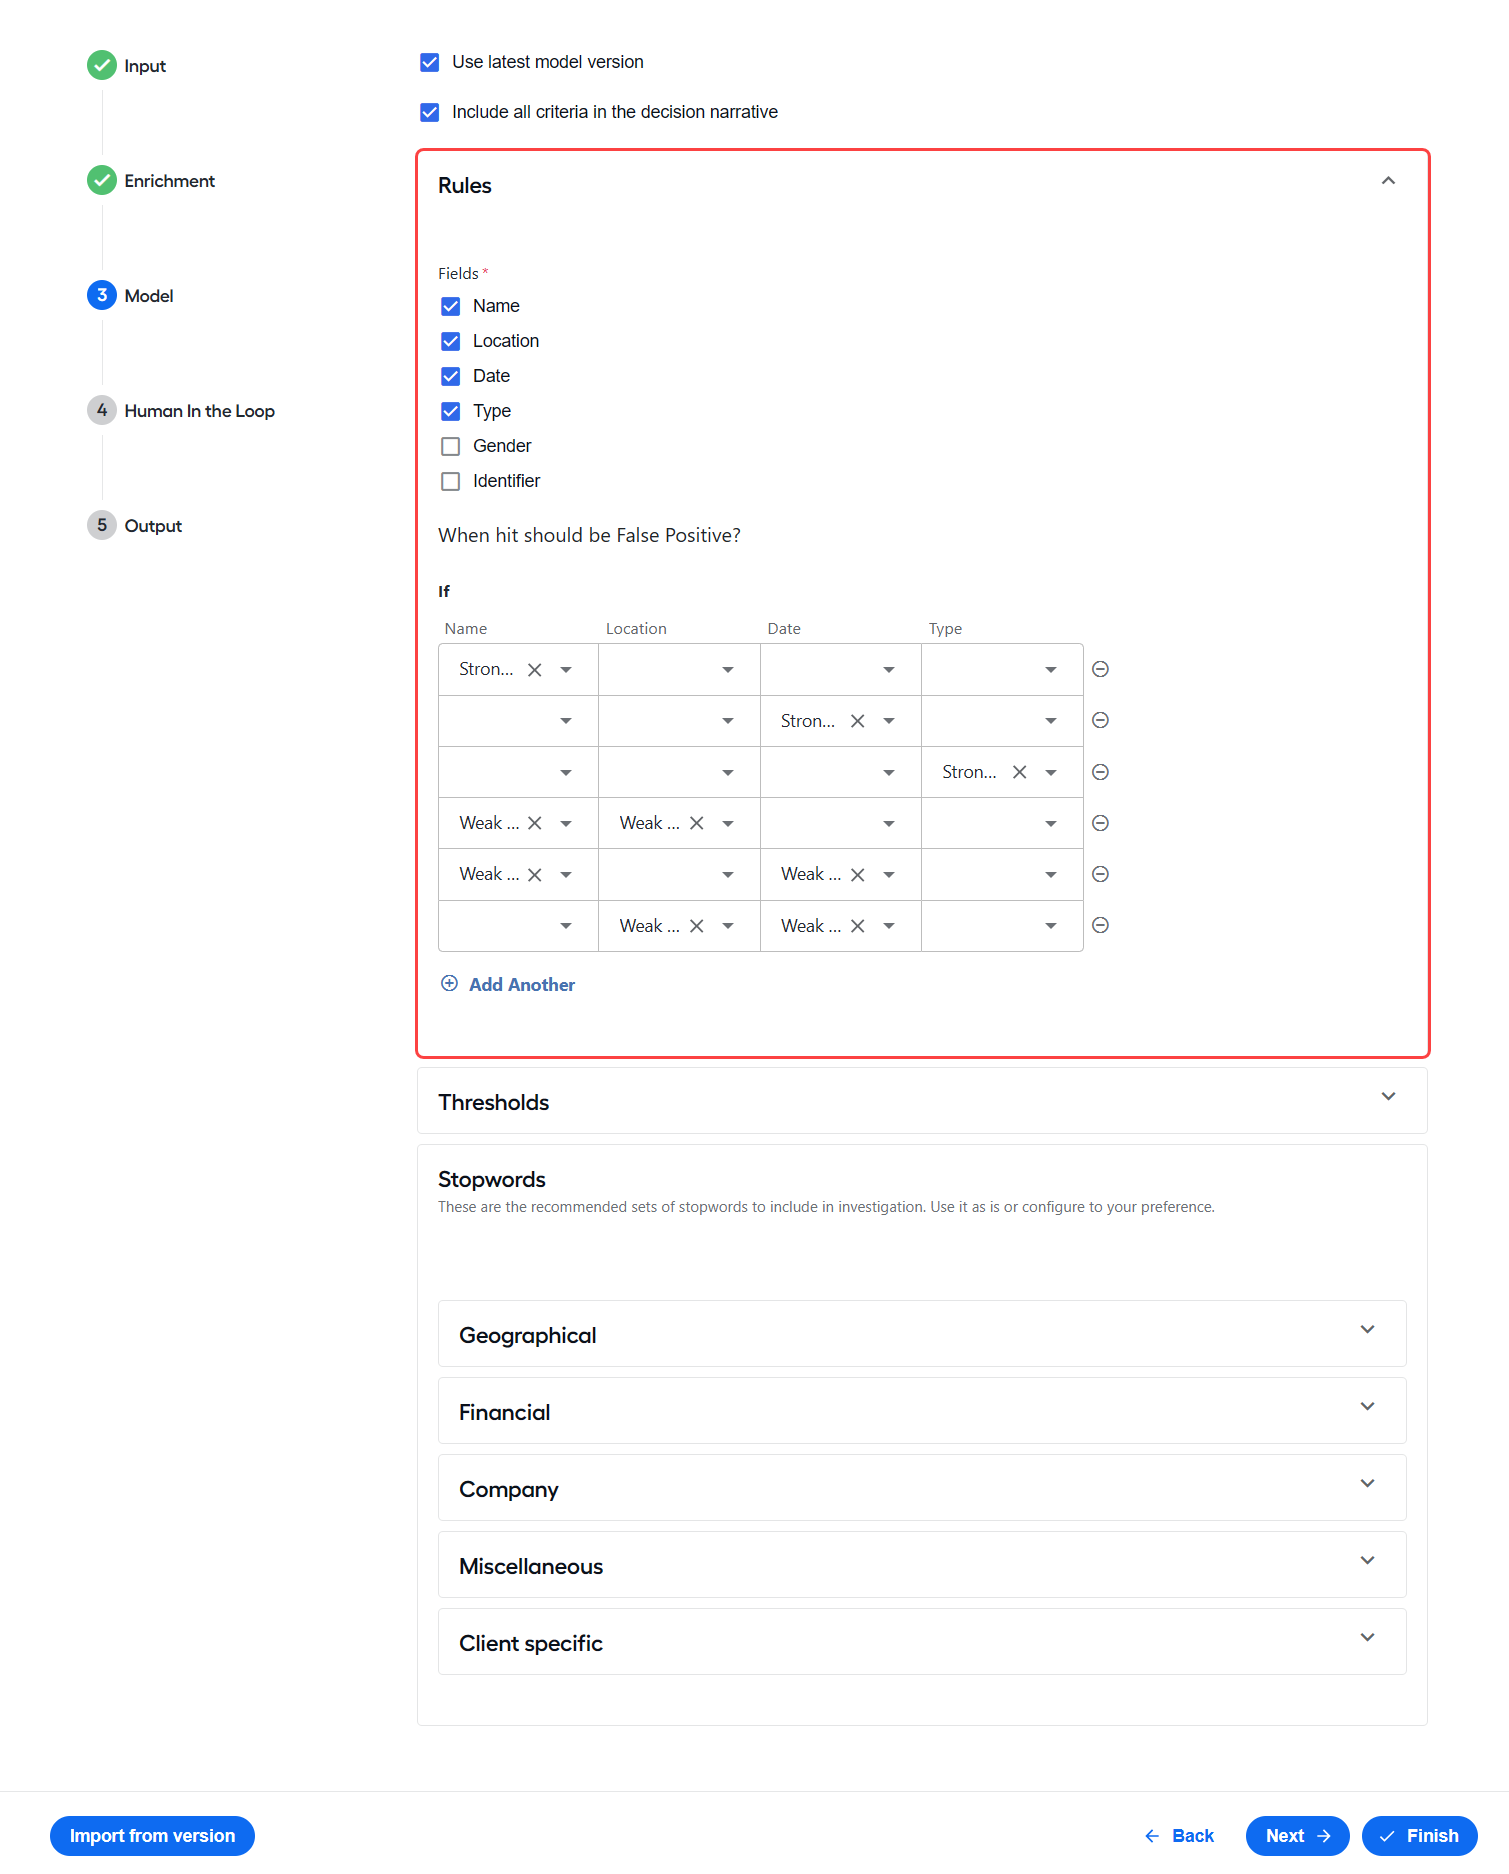Clear the Strong value in first Name cell
Viewport: 1509px width, 1874px height.
535,670
